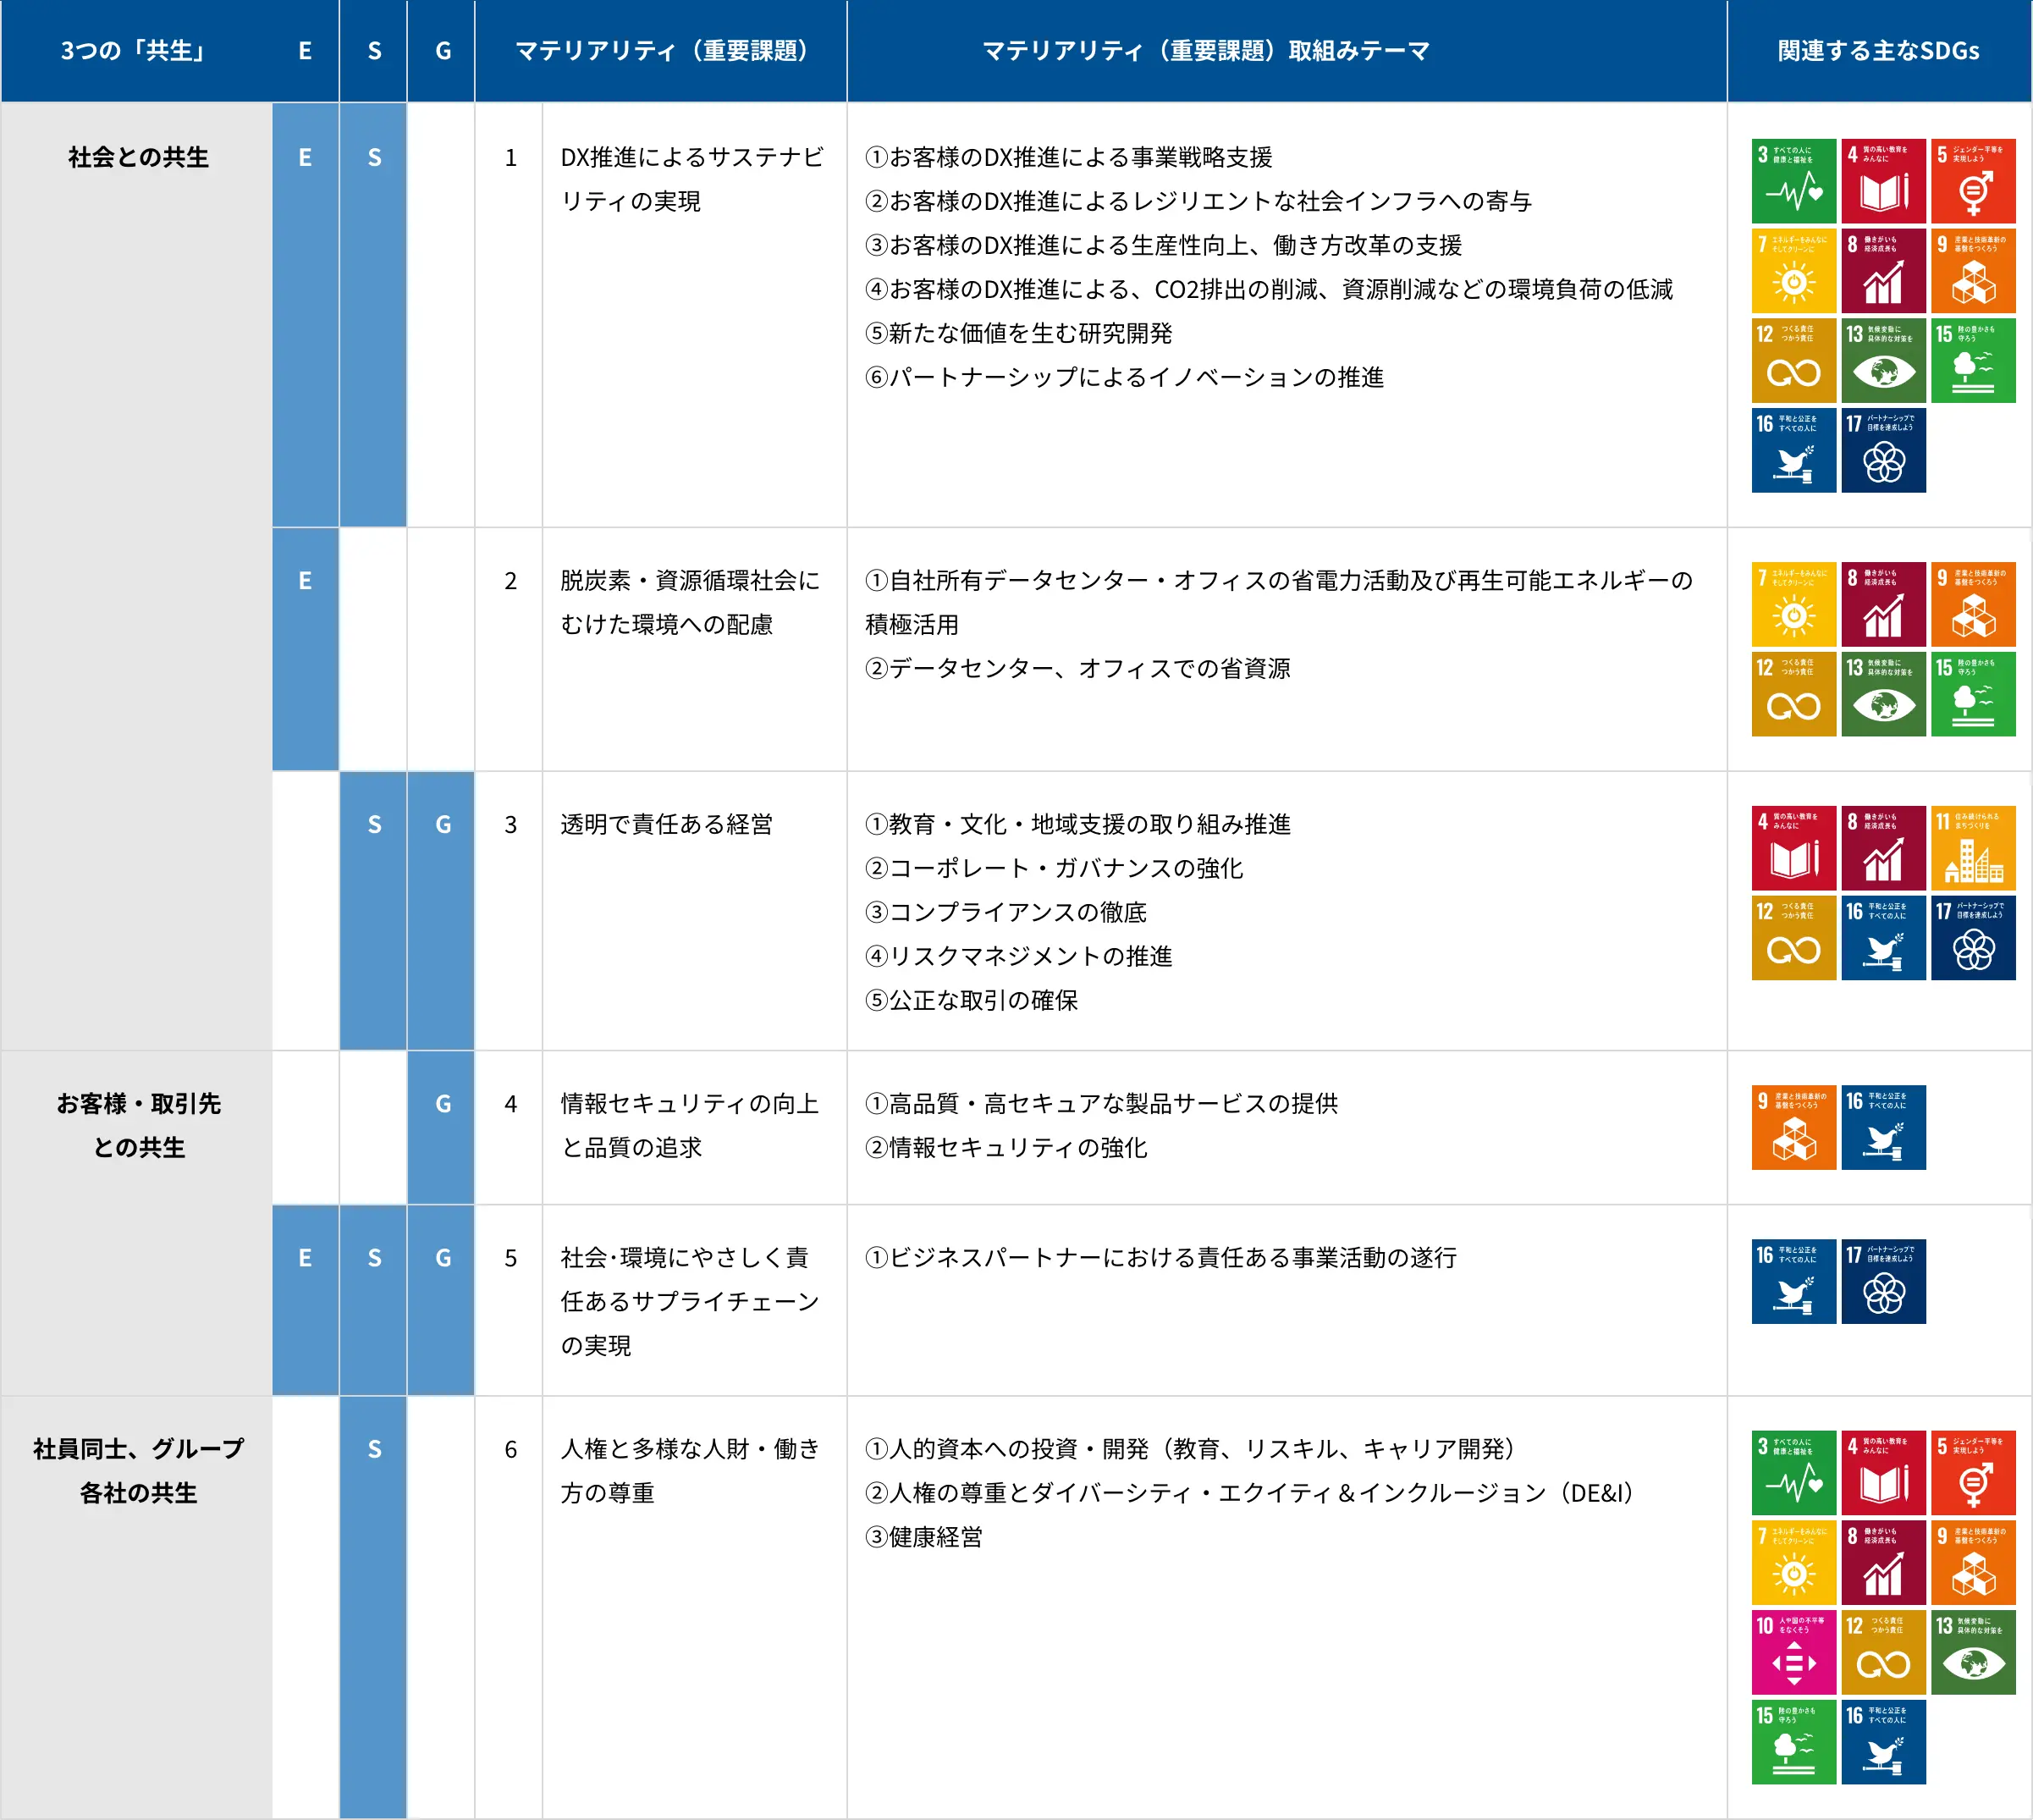Click the SDG 10 reduced inequalities icon
The image size is (2033, 1820).
[1793, 1652]
